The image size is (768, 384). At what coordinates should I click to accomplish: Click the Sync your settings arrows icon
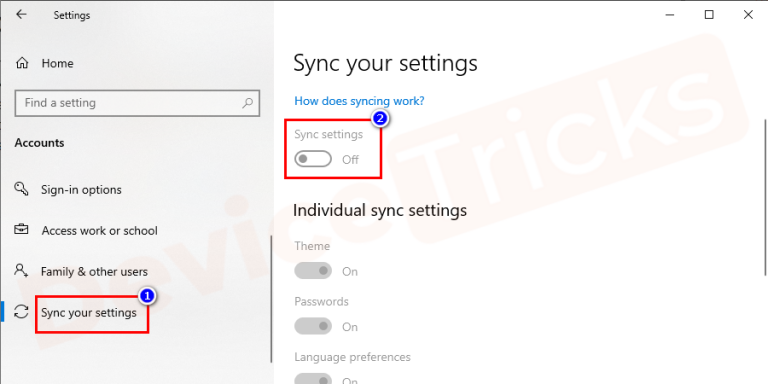(21, 312)
